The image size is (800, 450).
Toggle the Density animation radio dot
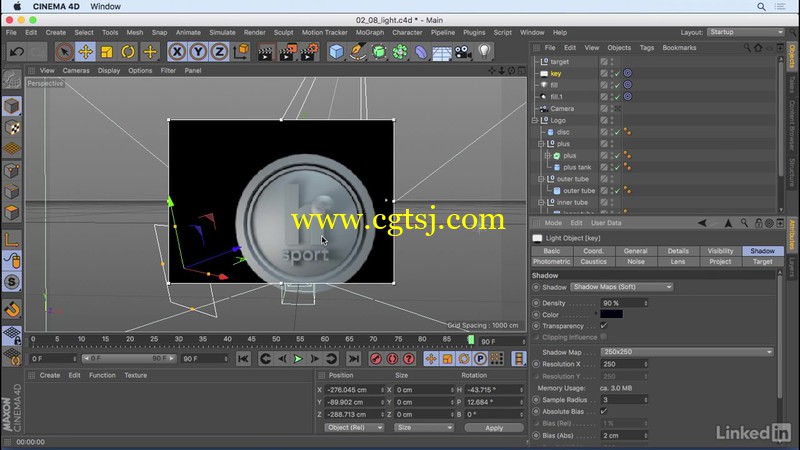point(536,303)
